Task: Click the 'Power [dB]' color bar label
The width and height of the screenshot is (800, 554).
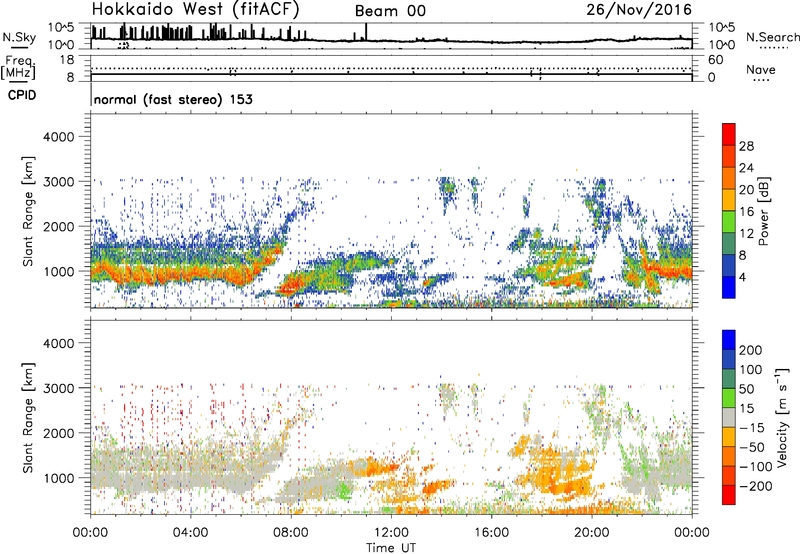Action: coord(763,211)
